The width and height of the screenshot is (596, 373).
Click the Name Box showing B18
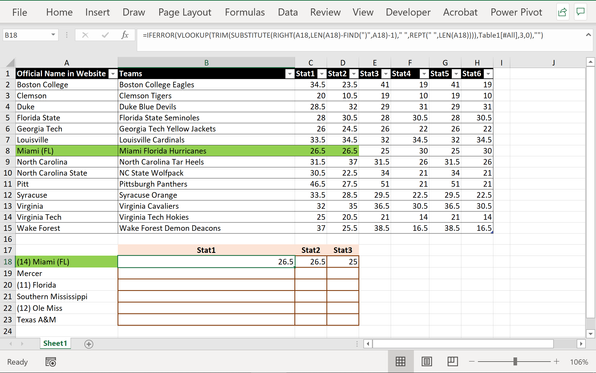(27, 35)
